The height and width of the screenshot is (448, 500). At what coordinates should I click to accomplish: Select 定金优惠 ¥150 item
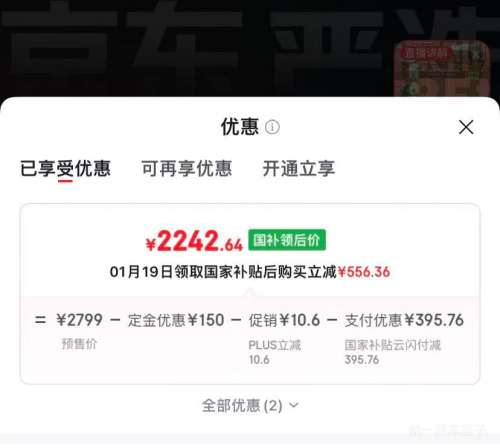(176, 320)
